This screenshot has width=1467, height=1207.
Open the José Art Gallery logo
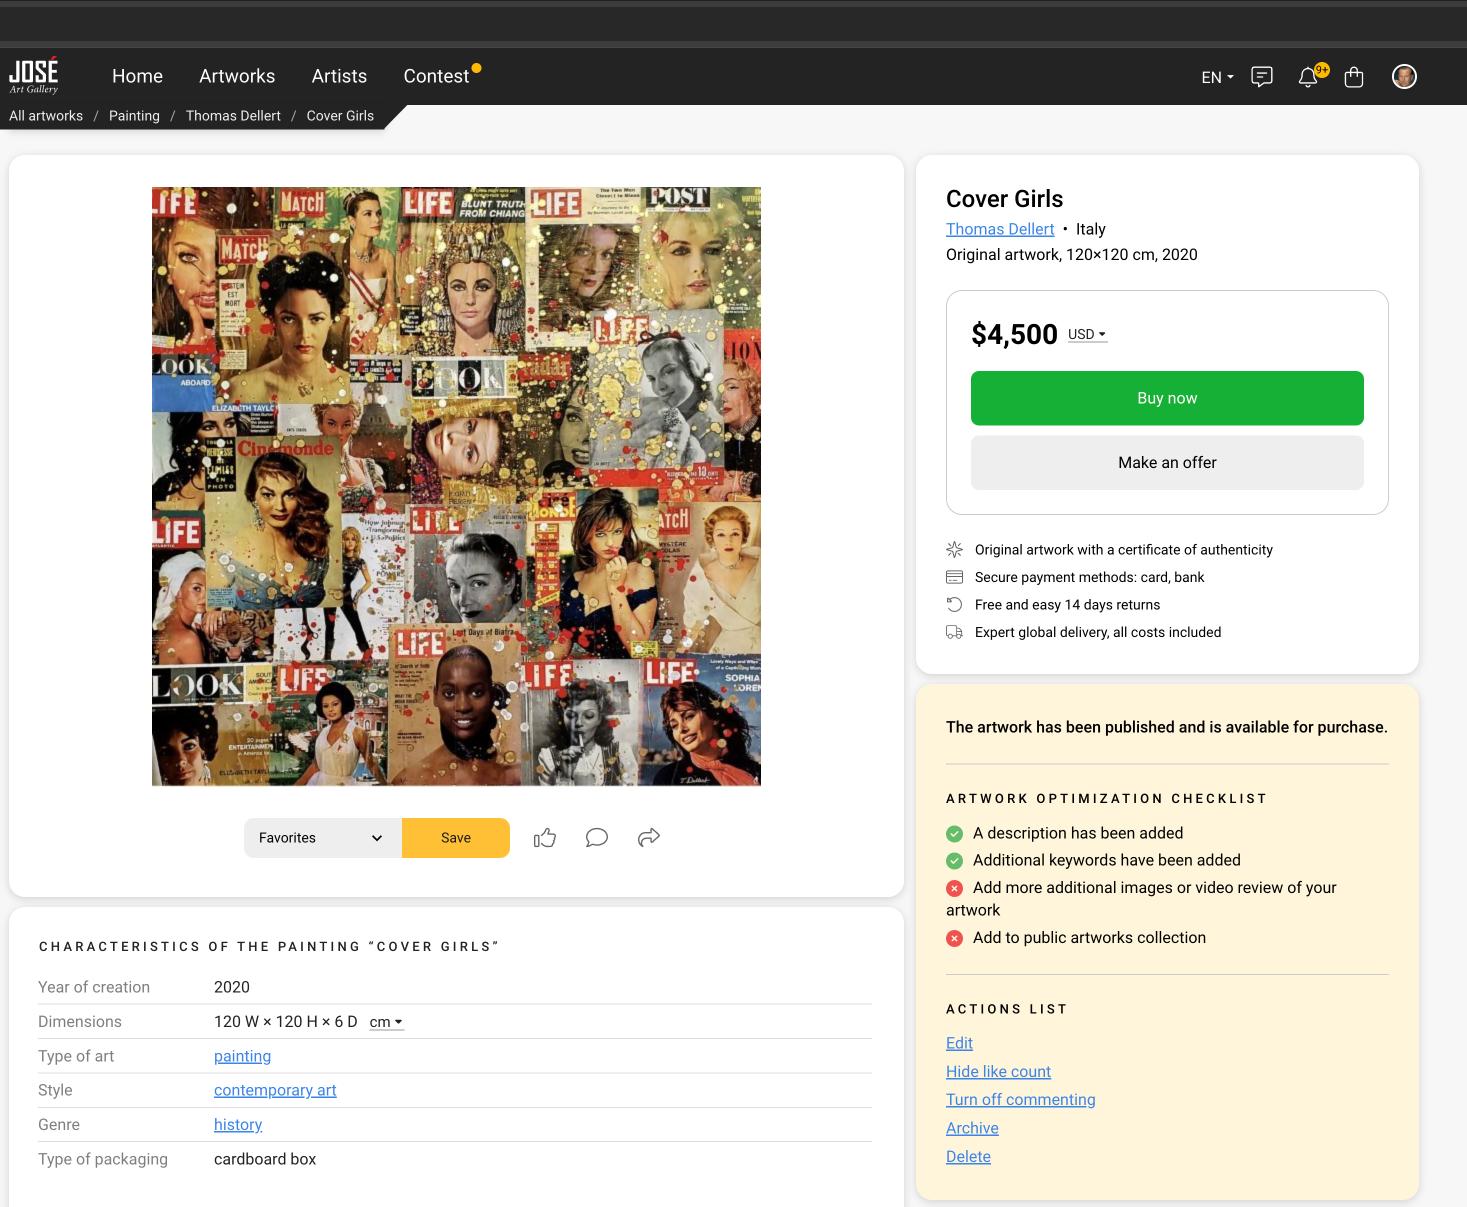pos(34,76)
